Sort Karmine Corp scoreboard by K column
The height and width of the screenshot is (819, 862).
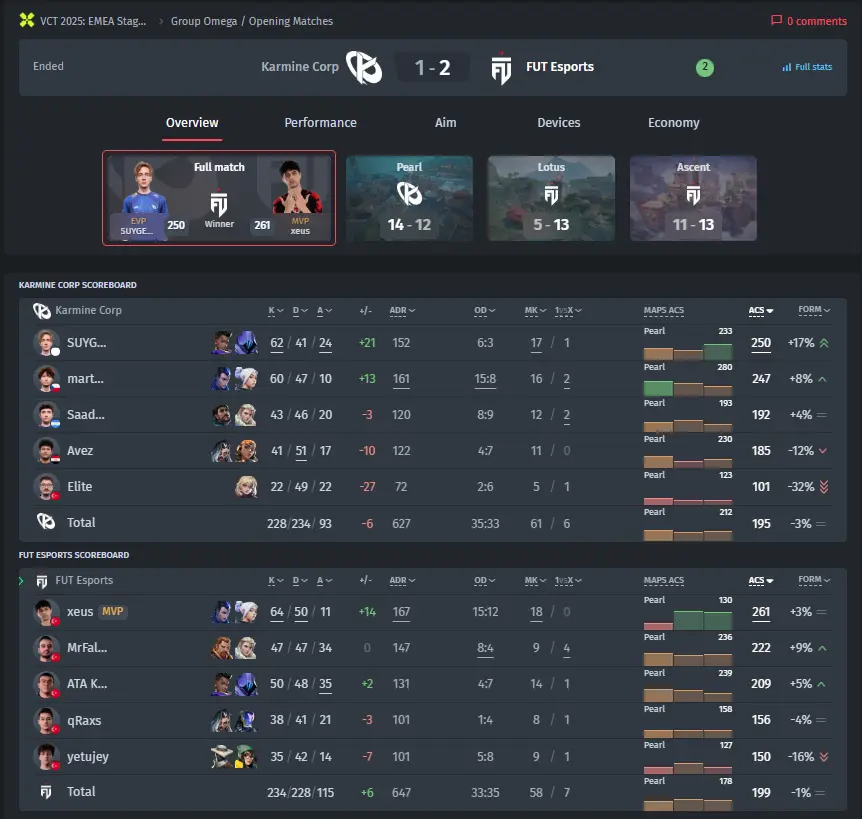(275, 311)
